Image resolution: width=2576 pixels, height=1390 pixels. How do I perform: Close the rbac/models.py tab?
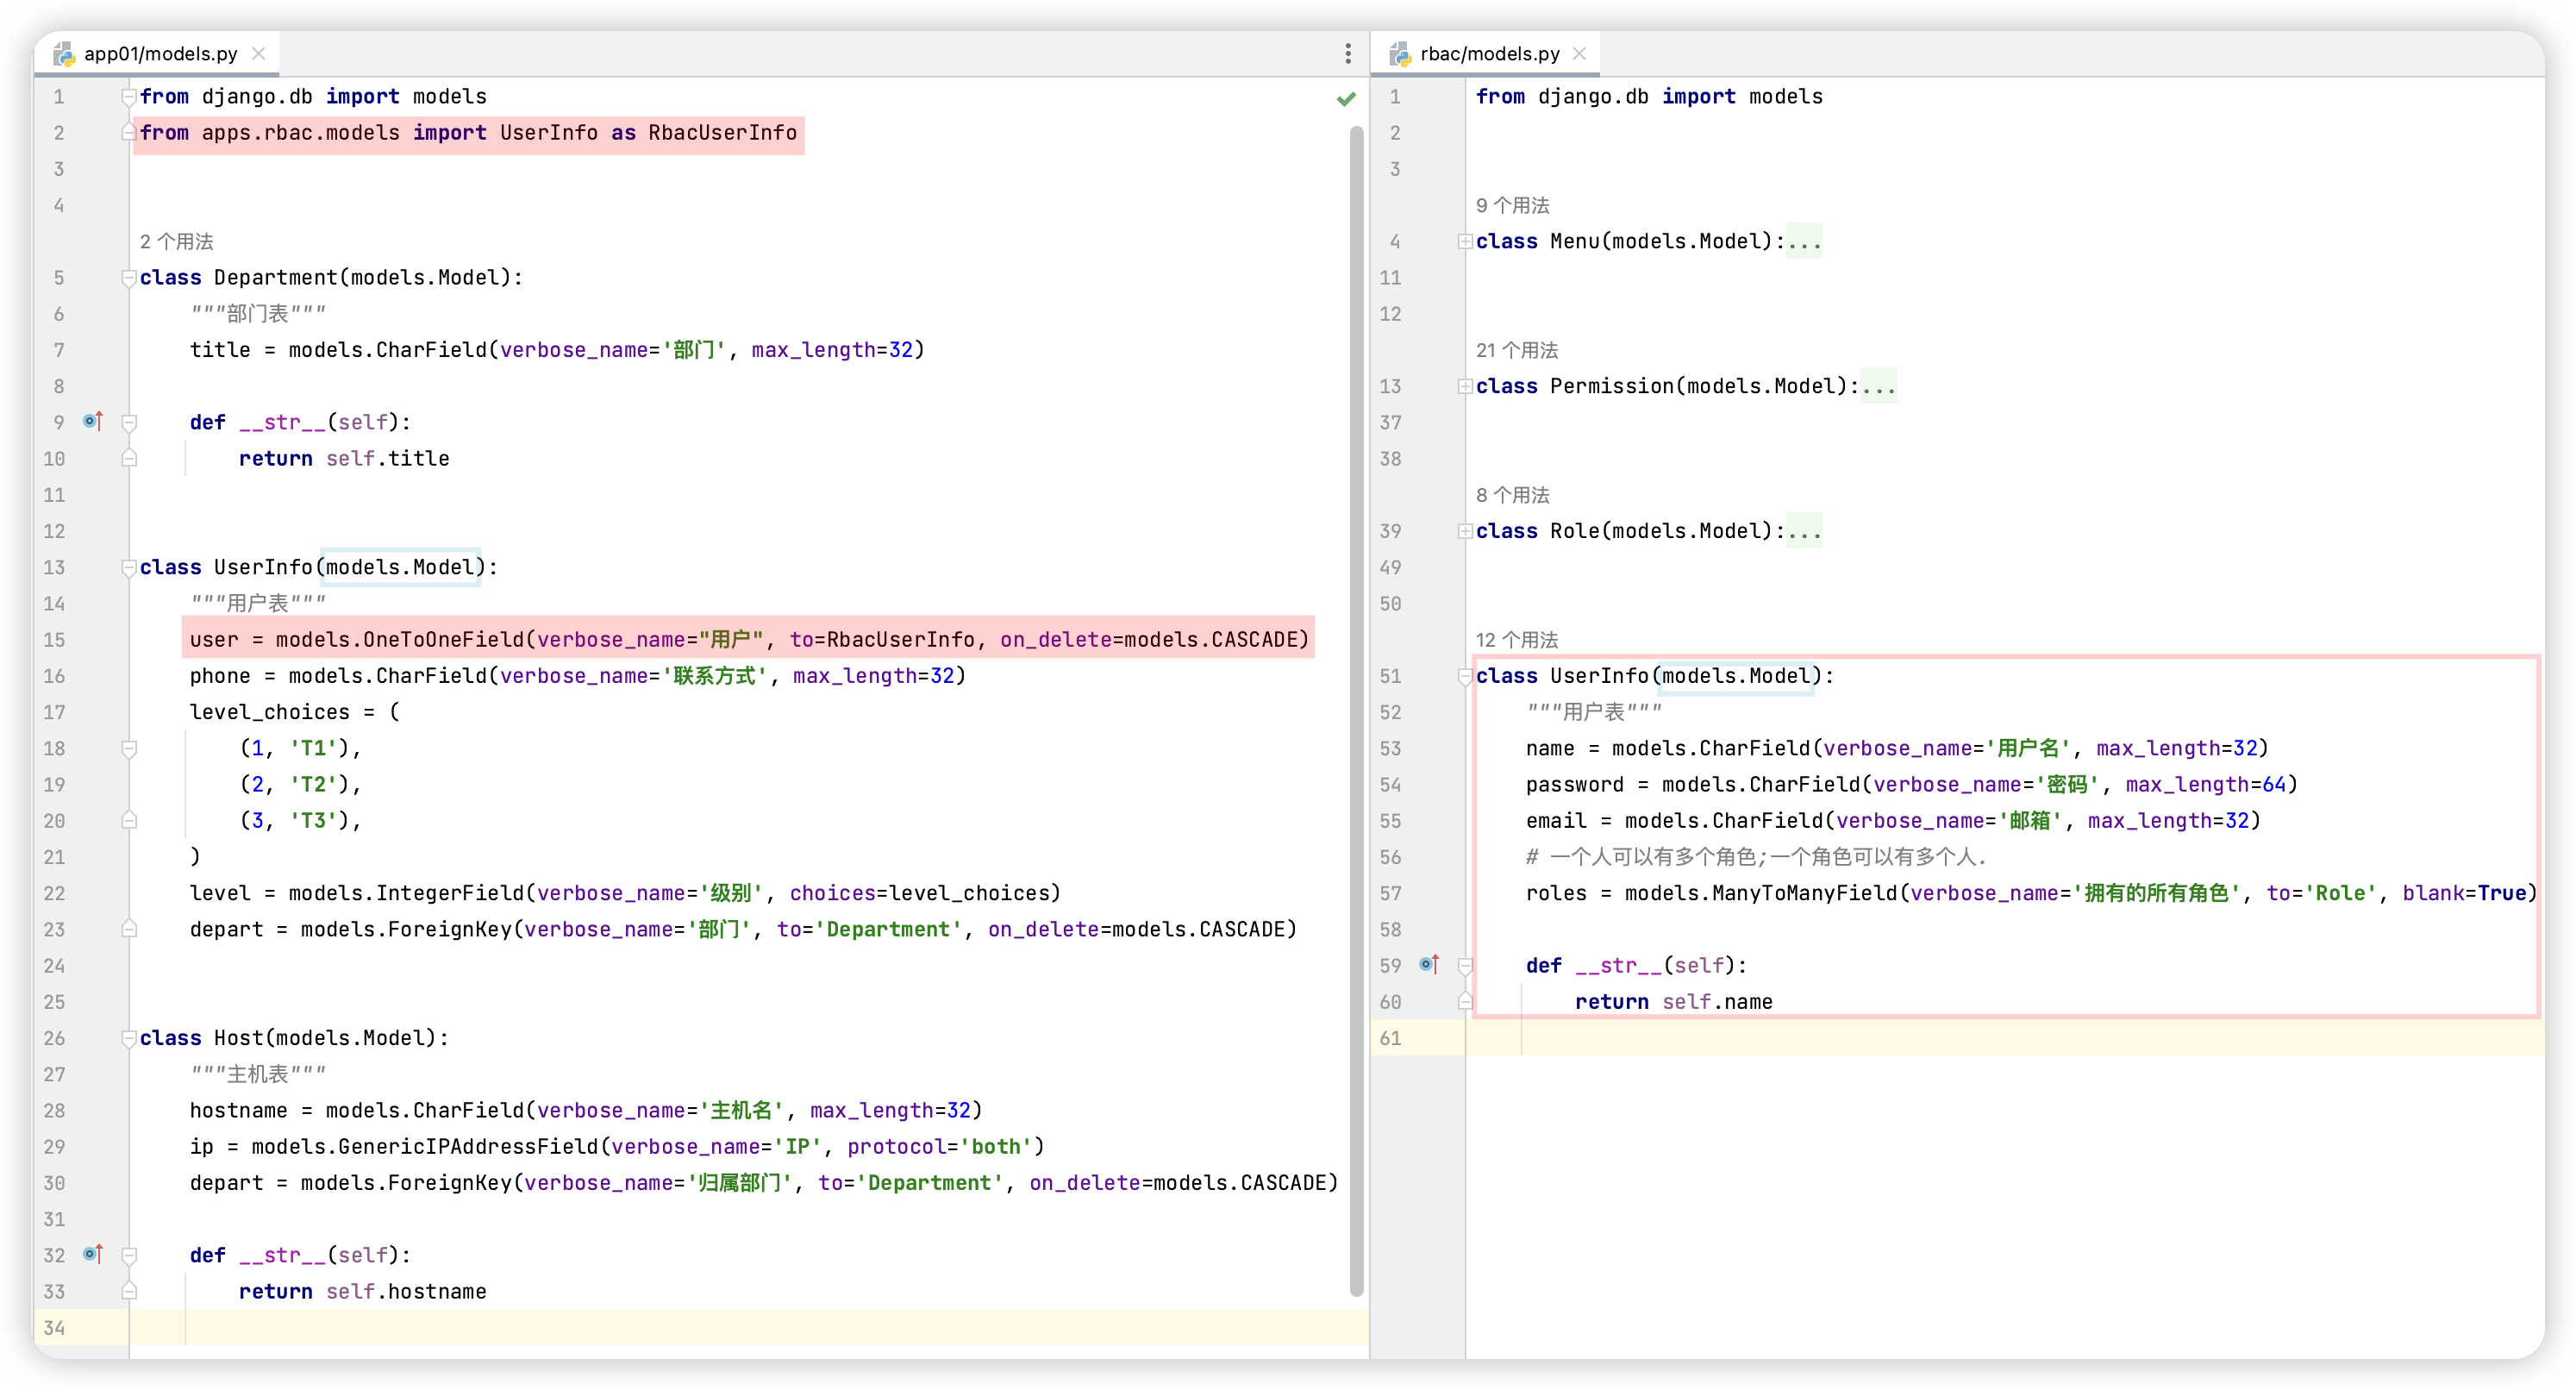click(x=1580, y=54)
